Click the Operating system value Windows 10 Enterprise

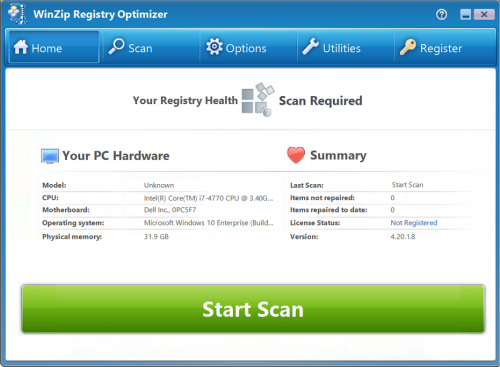click(x=208, y=223)
